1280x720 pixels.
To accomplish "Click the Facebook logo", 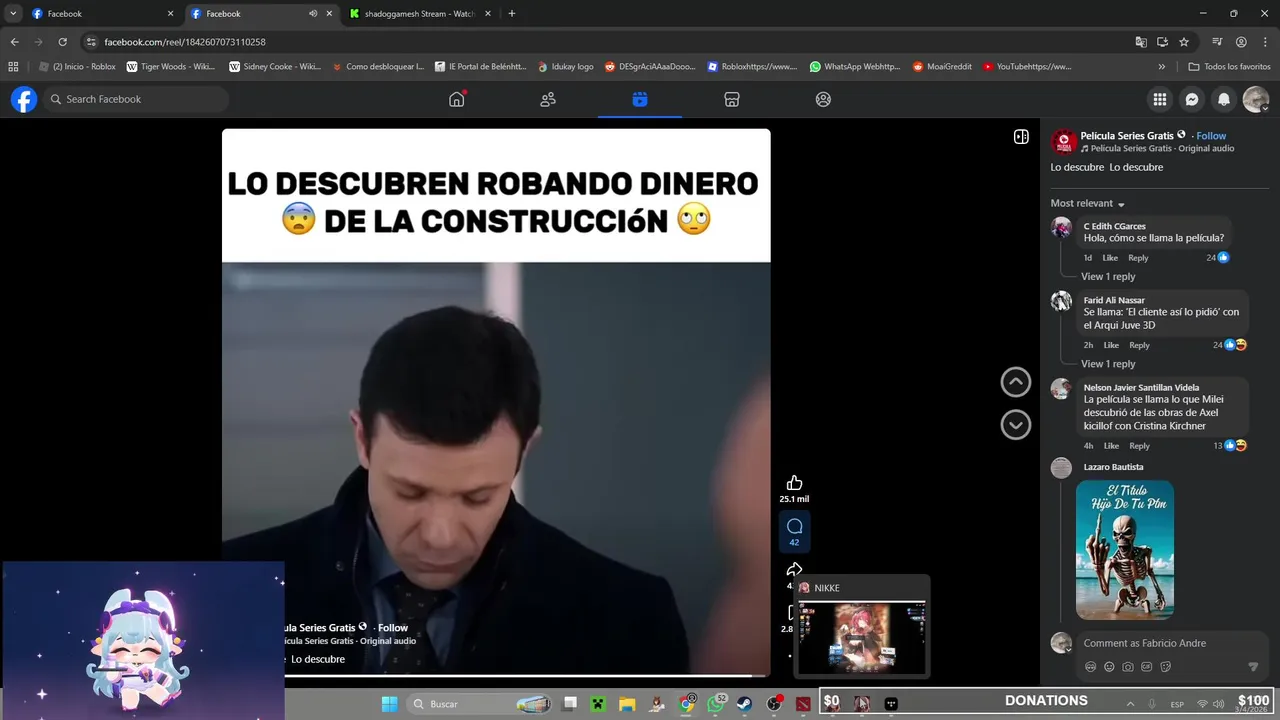I will tap(24, 99).
